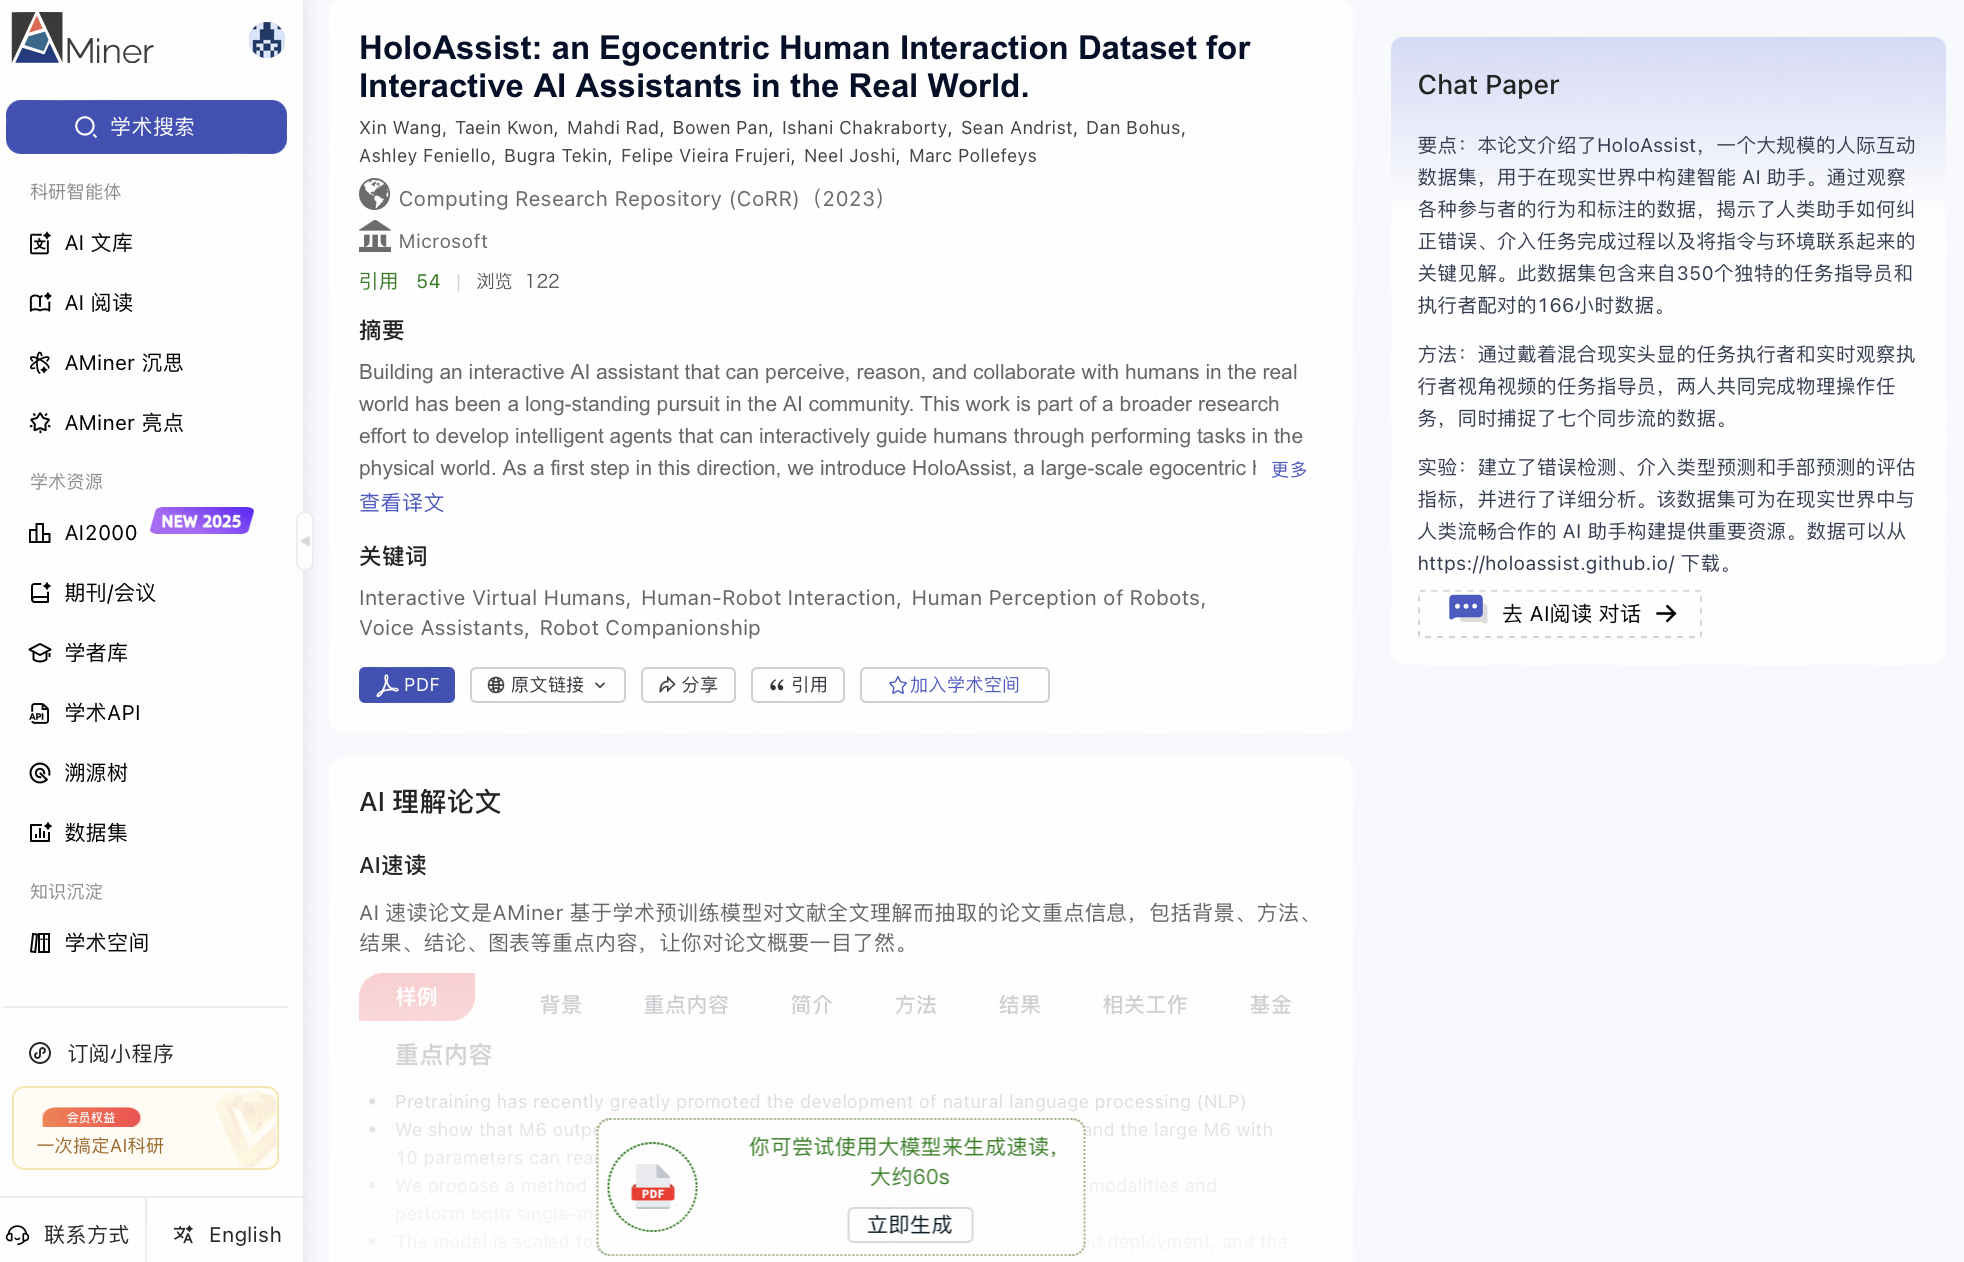Expand the 原文链接 dropdown
1964x1262 pixels.
click(547, 685)
